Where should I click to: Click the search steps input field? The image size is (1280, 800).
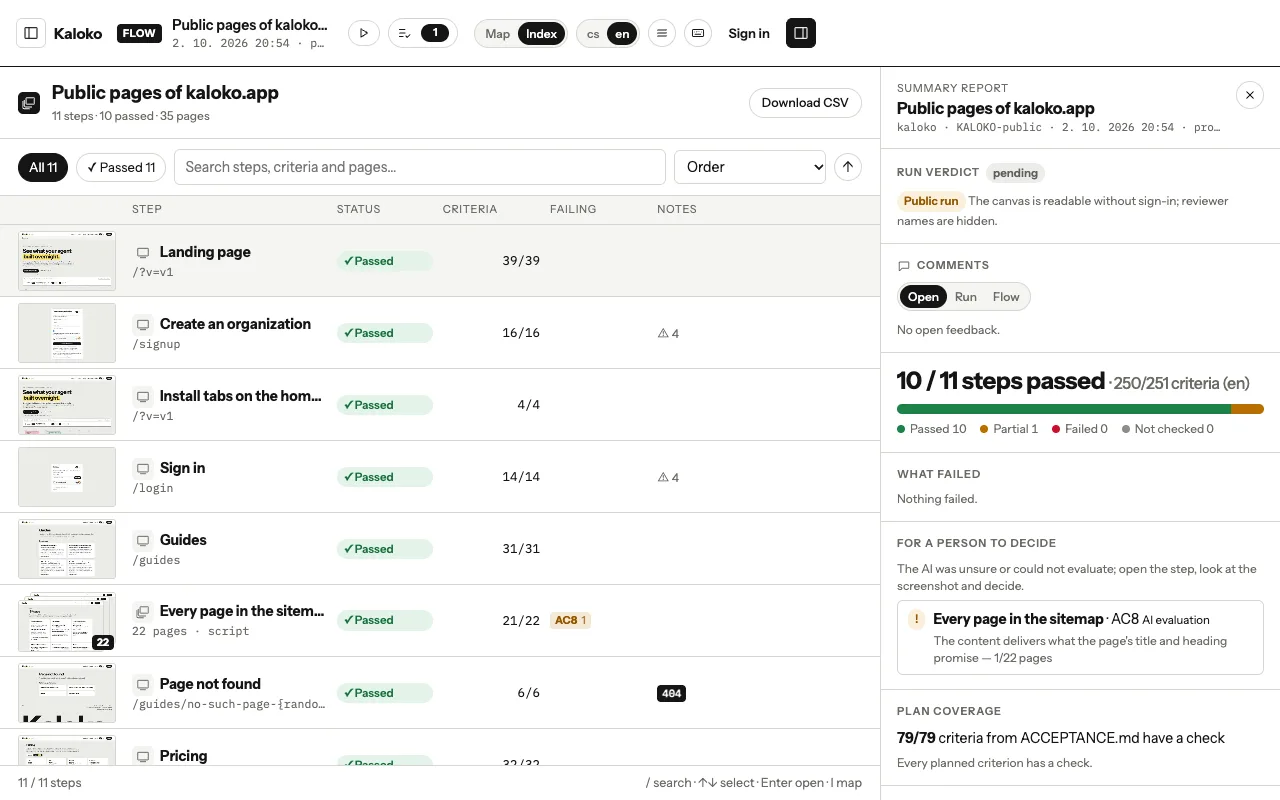(x=420, y=167)
